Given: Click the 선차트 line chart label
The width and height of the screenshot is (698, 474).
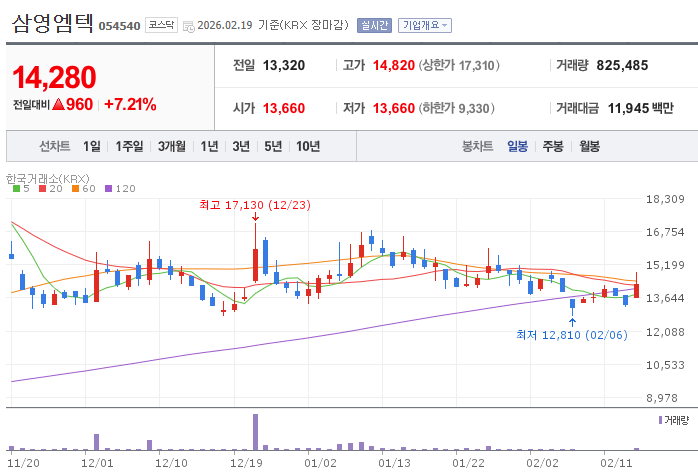Looking at the screenshot, I should (x=54, y=146).
